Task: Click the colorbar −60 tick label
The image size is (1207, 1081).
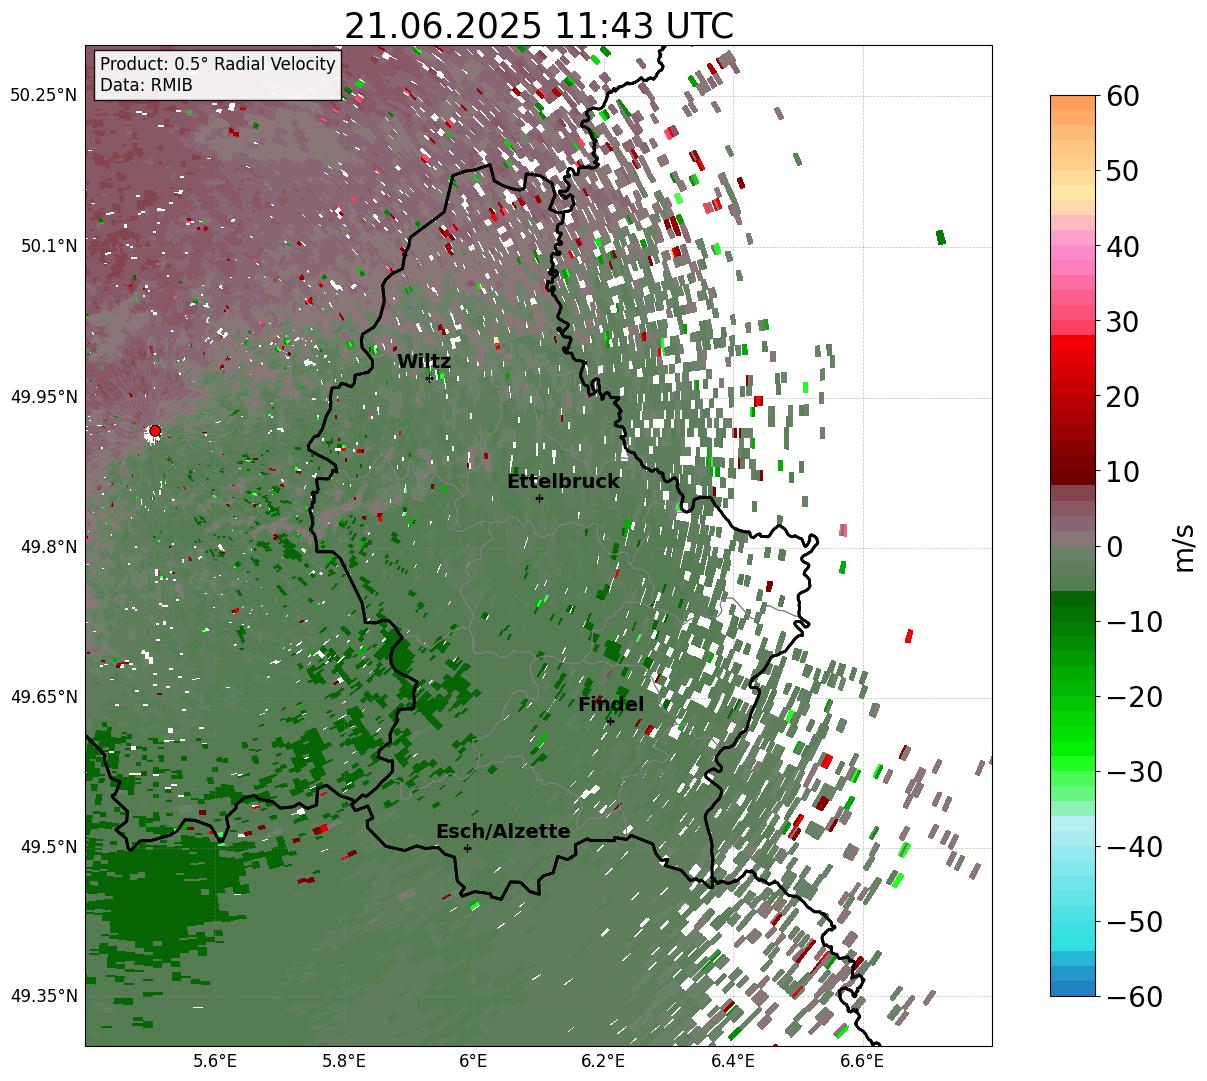Action: tap(1133, 996)
